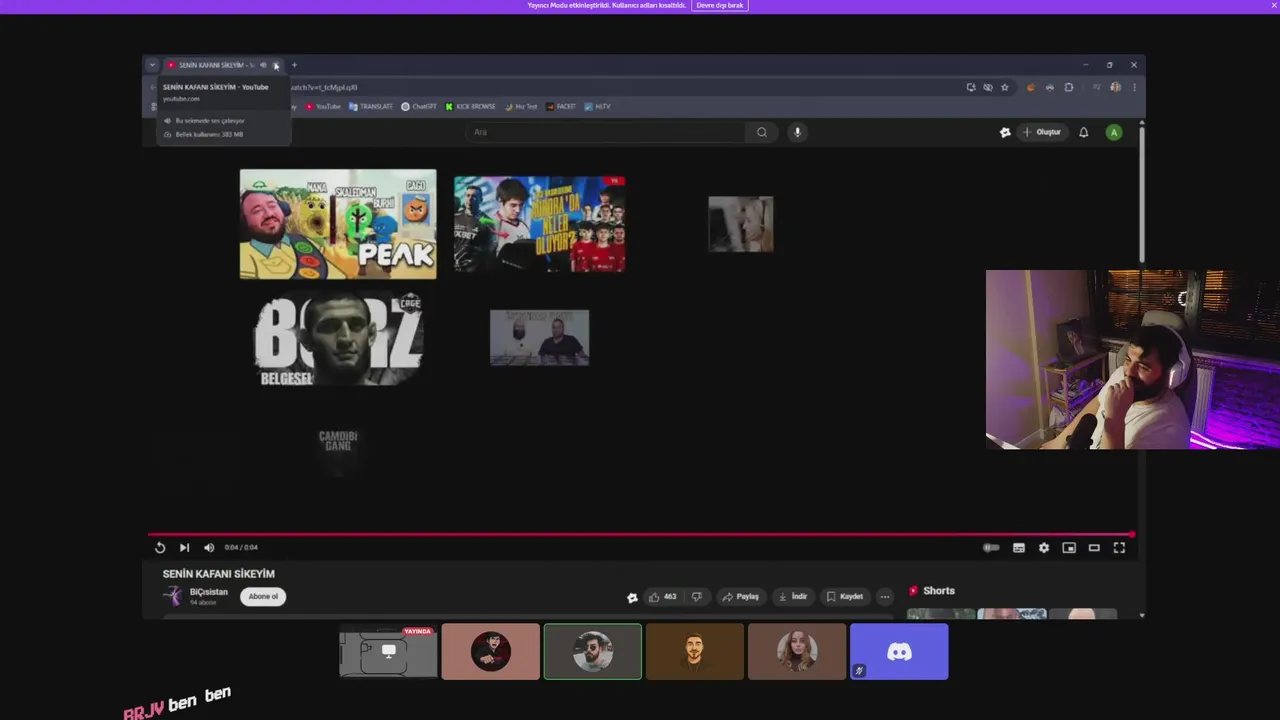Click the Chrome profile avatar
This screenshot has height=720, width=1280.
pyautogui.click(x=1115, y=87)
